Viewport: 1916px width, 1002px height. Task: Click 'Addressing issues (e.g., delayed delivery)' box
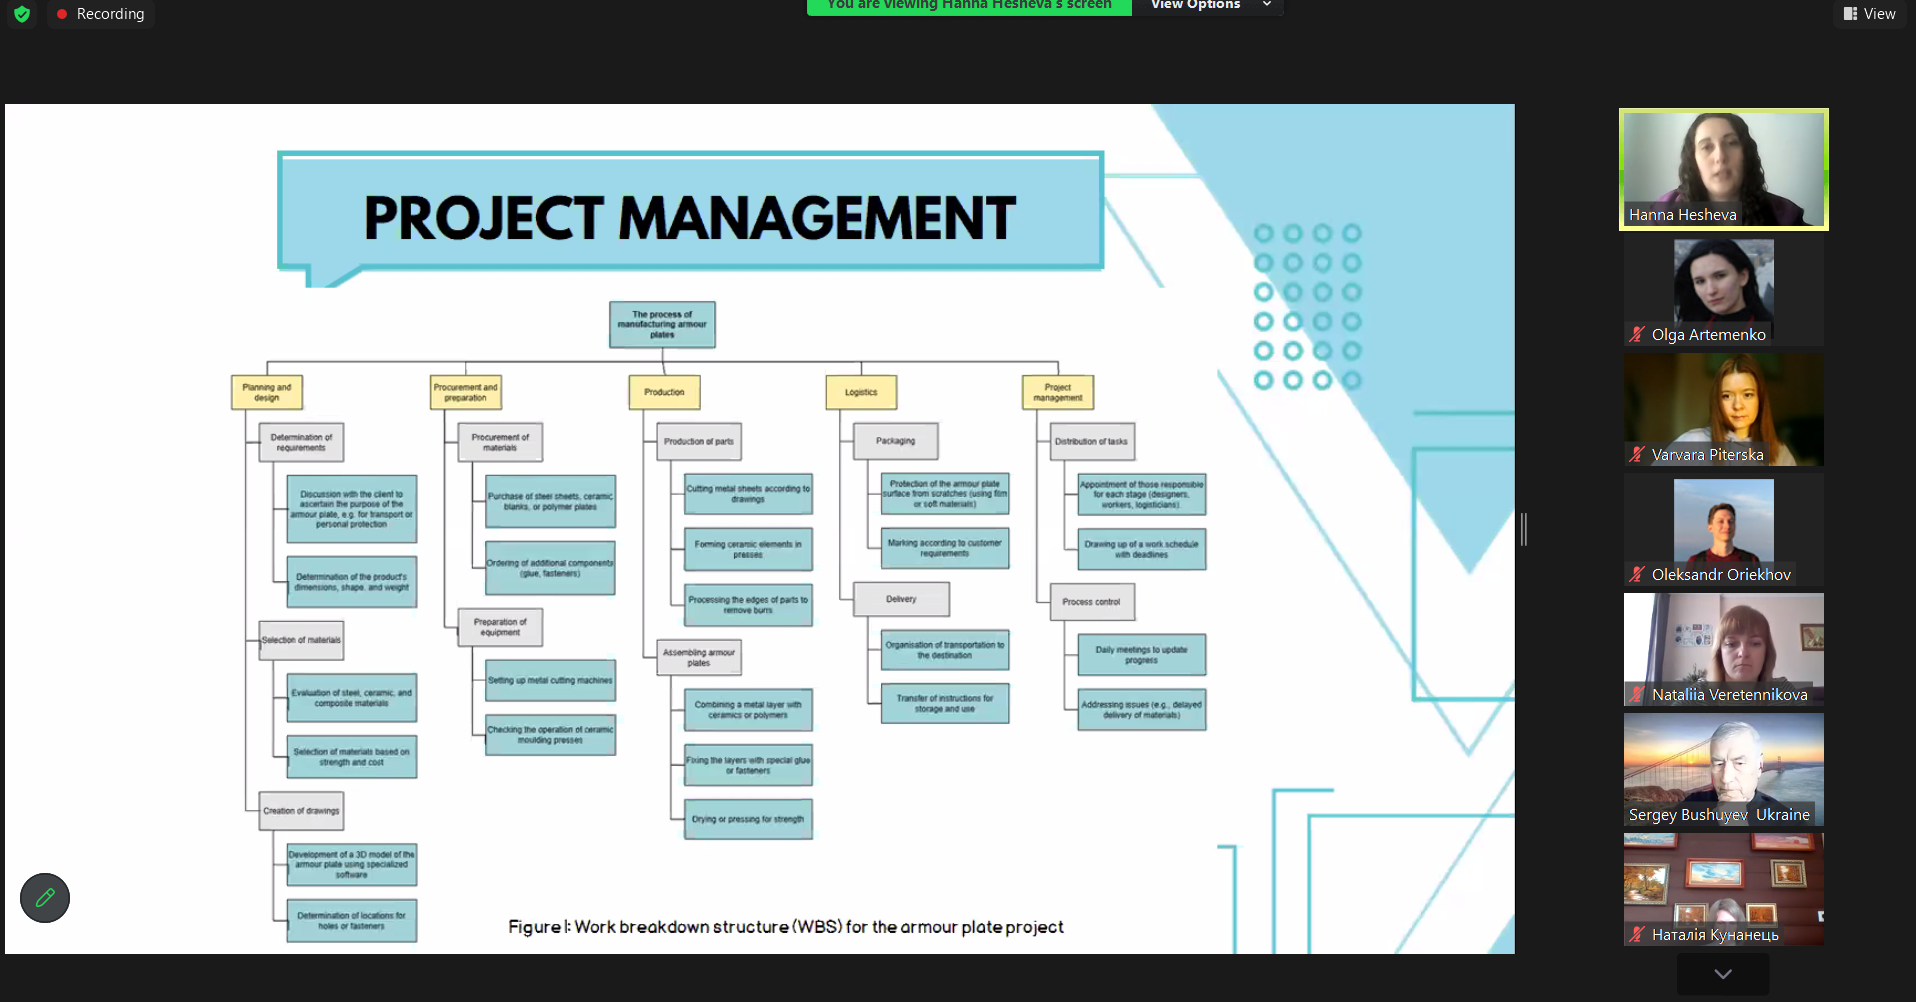1142,709
